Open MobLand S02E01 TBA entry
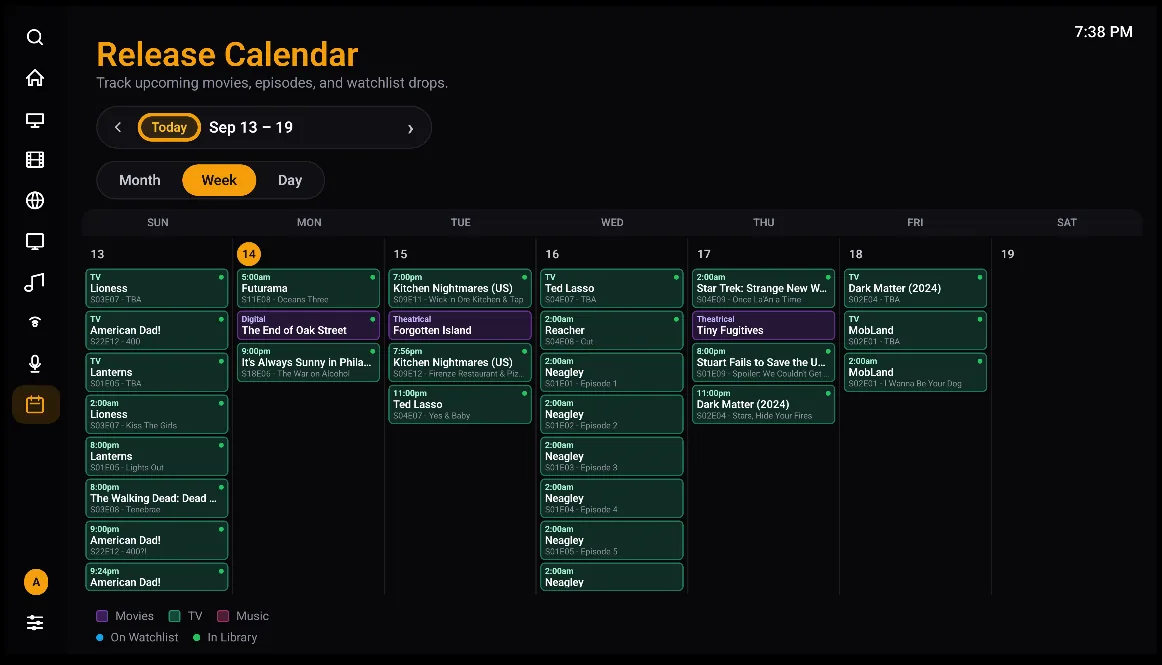The width and height of the screenshot is (1162, 665). pos(915,331)
